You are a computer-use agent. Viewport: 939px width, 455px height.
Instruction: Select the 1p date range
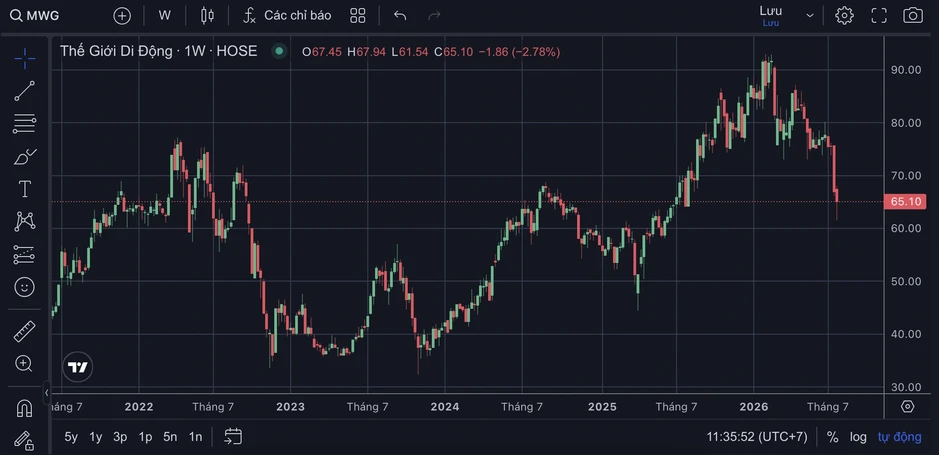click(x=146, y=437)
